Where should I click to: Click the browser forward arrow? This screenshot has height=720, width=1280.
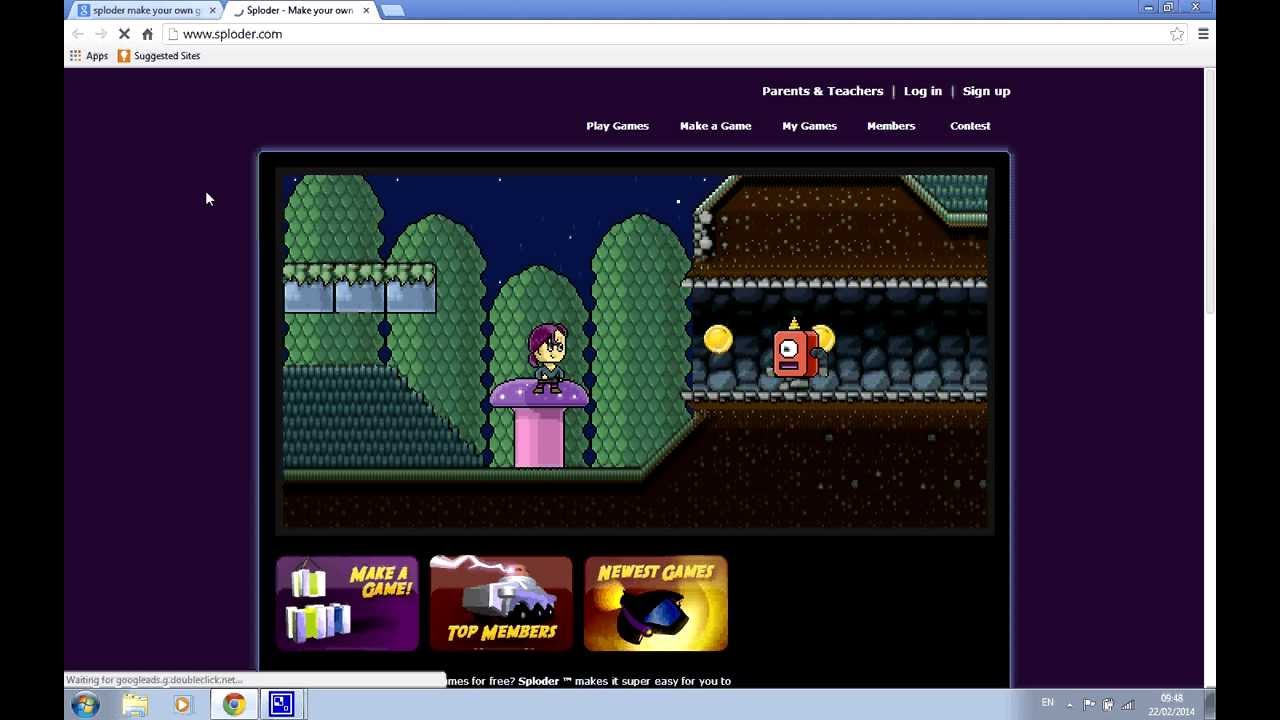click(101, 34)
